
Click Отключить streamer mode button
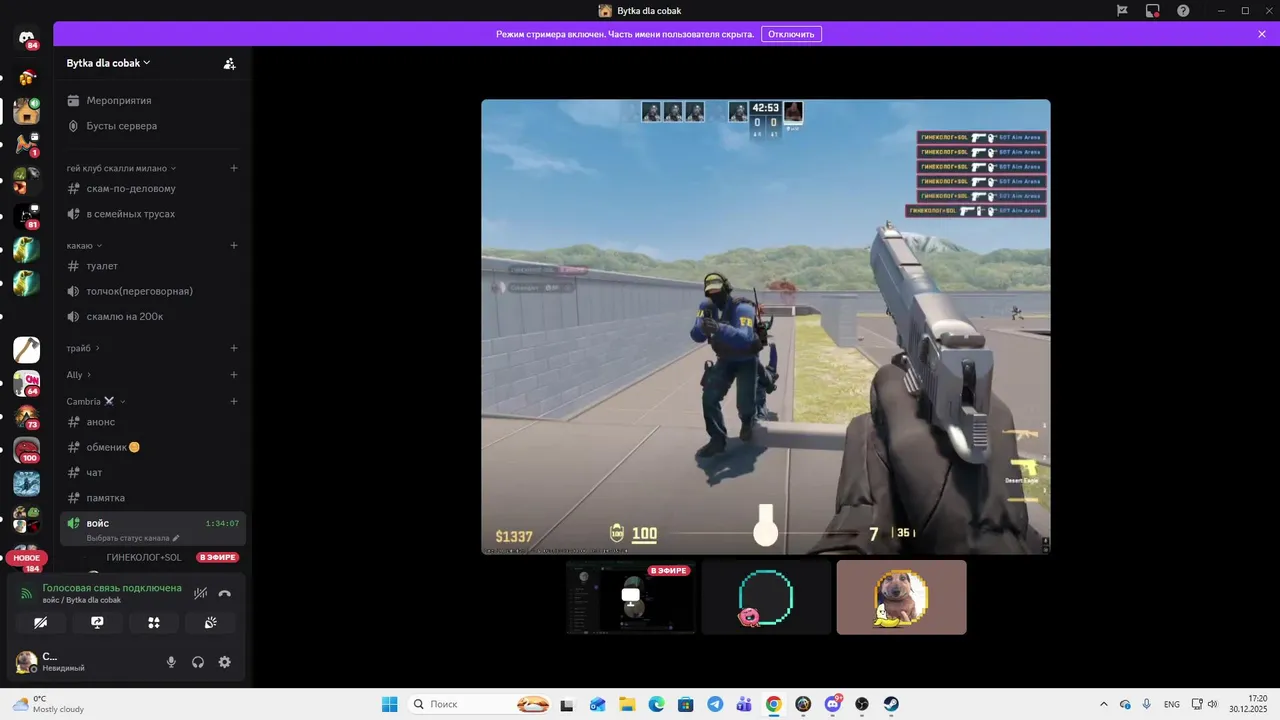[x=791, y=34]
